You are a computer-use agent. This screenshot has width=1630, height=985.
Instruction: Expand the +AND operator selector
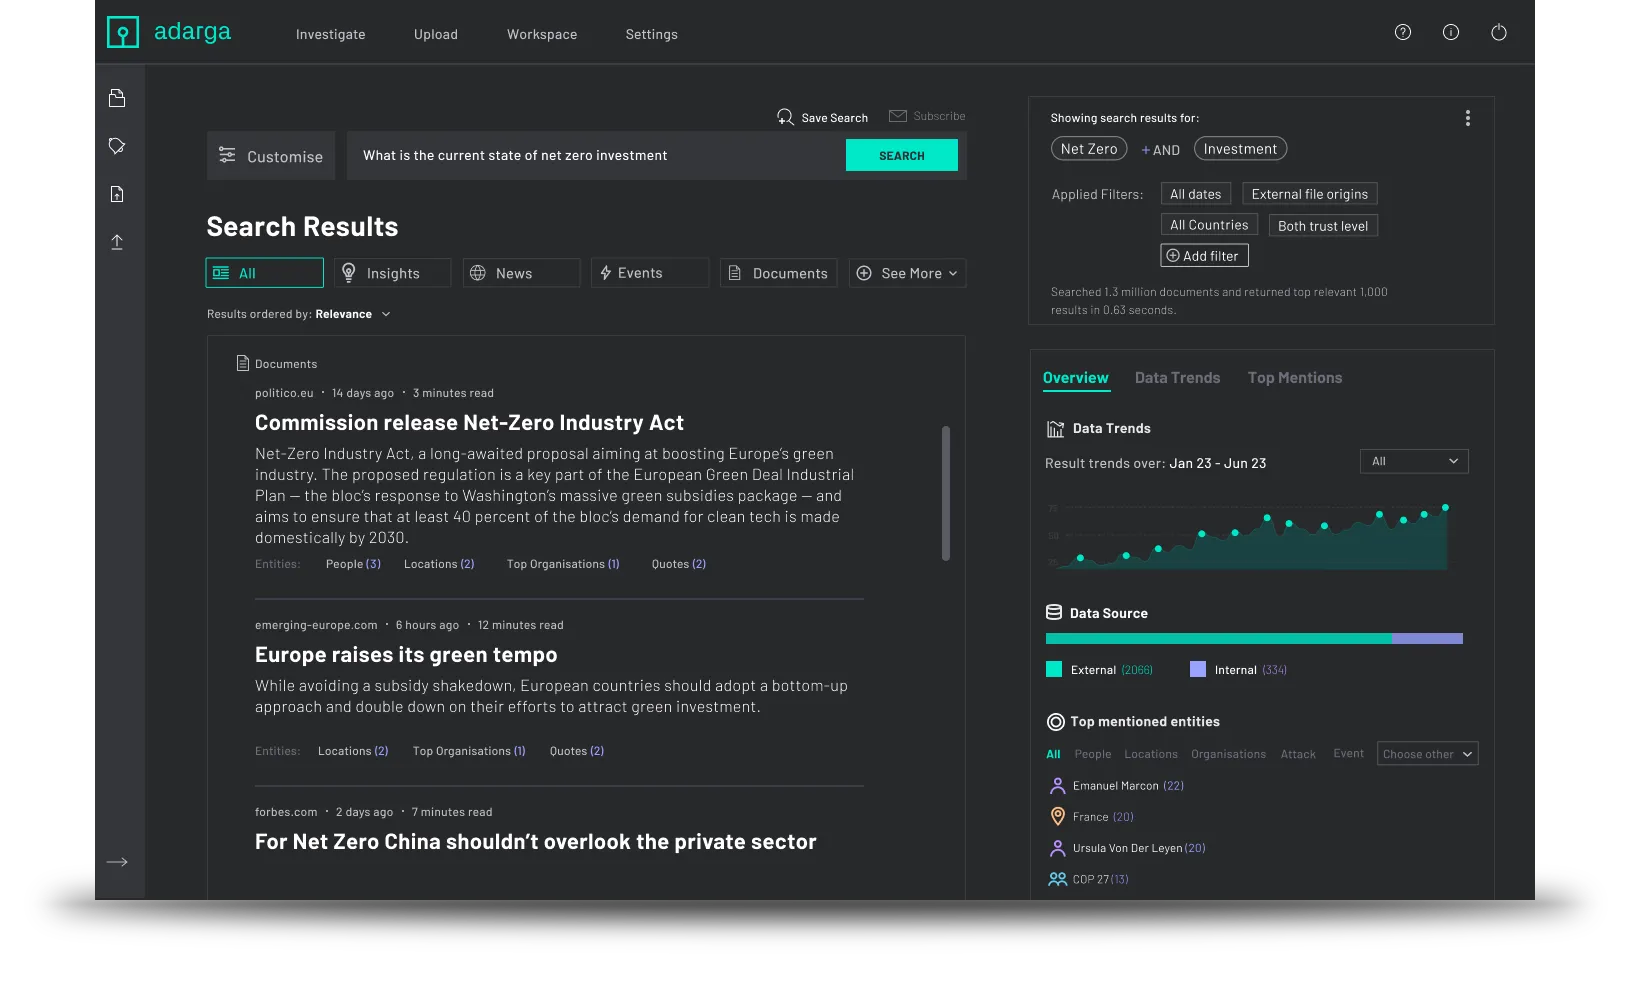pos(1161,150)
